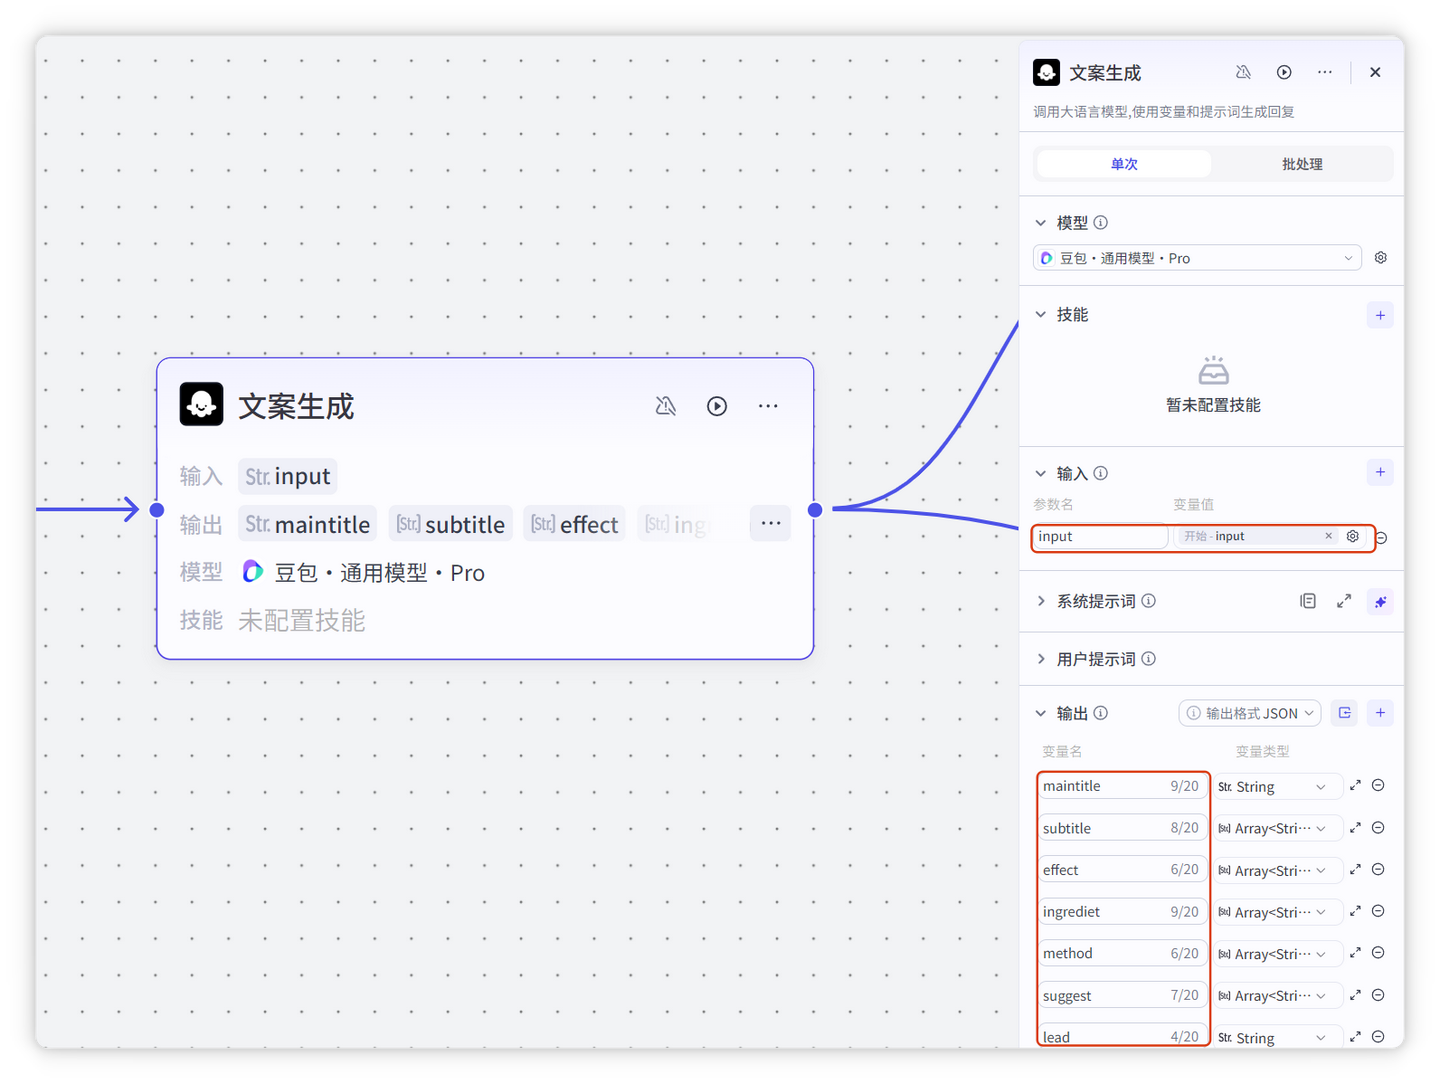Open the 输出格式 JSON dropdown
This screenshot has height=1084, width=1440.
(x=1250, y=713)
